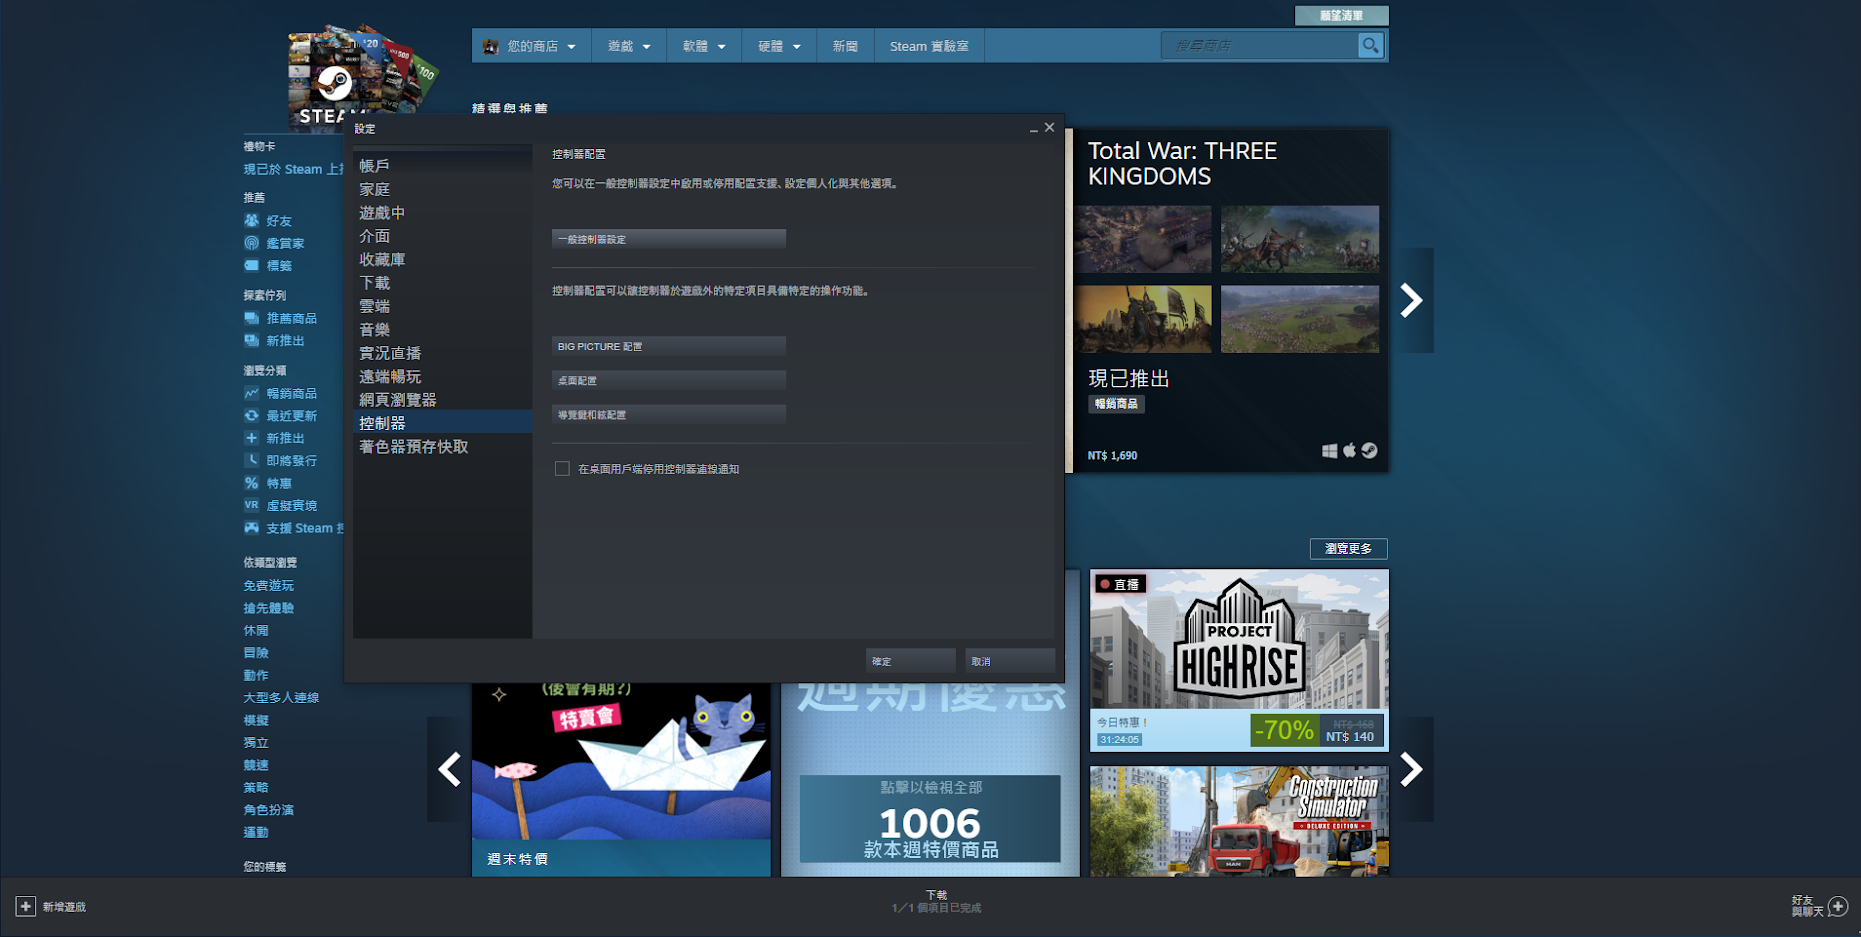Click the gamepad icon beside 支援 Steam

click(x=252, y=528)
